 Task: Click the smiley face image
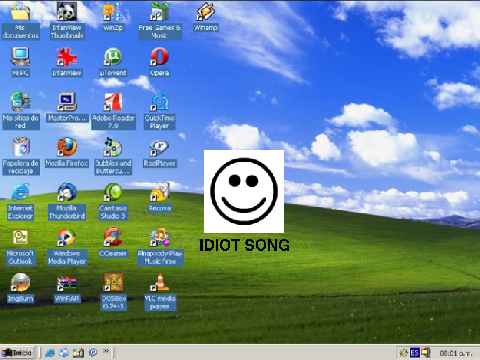coord(244,191)
